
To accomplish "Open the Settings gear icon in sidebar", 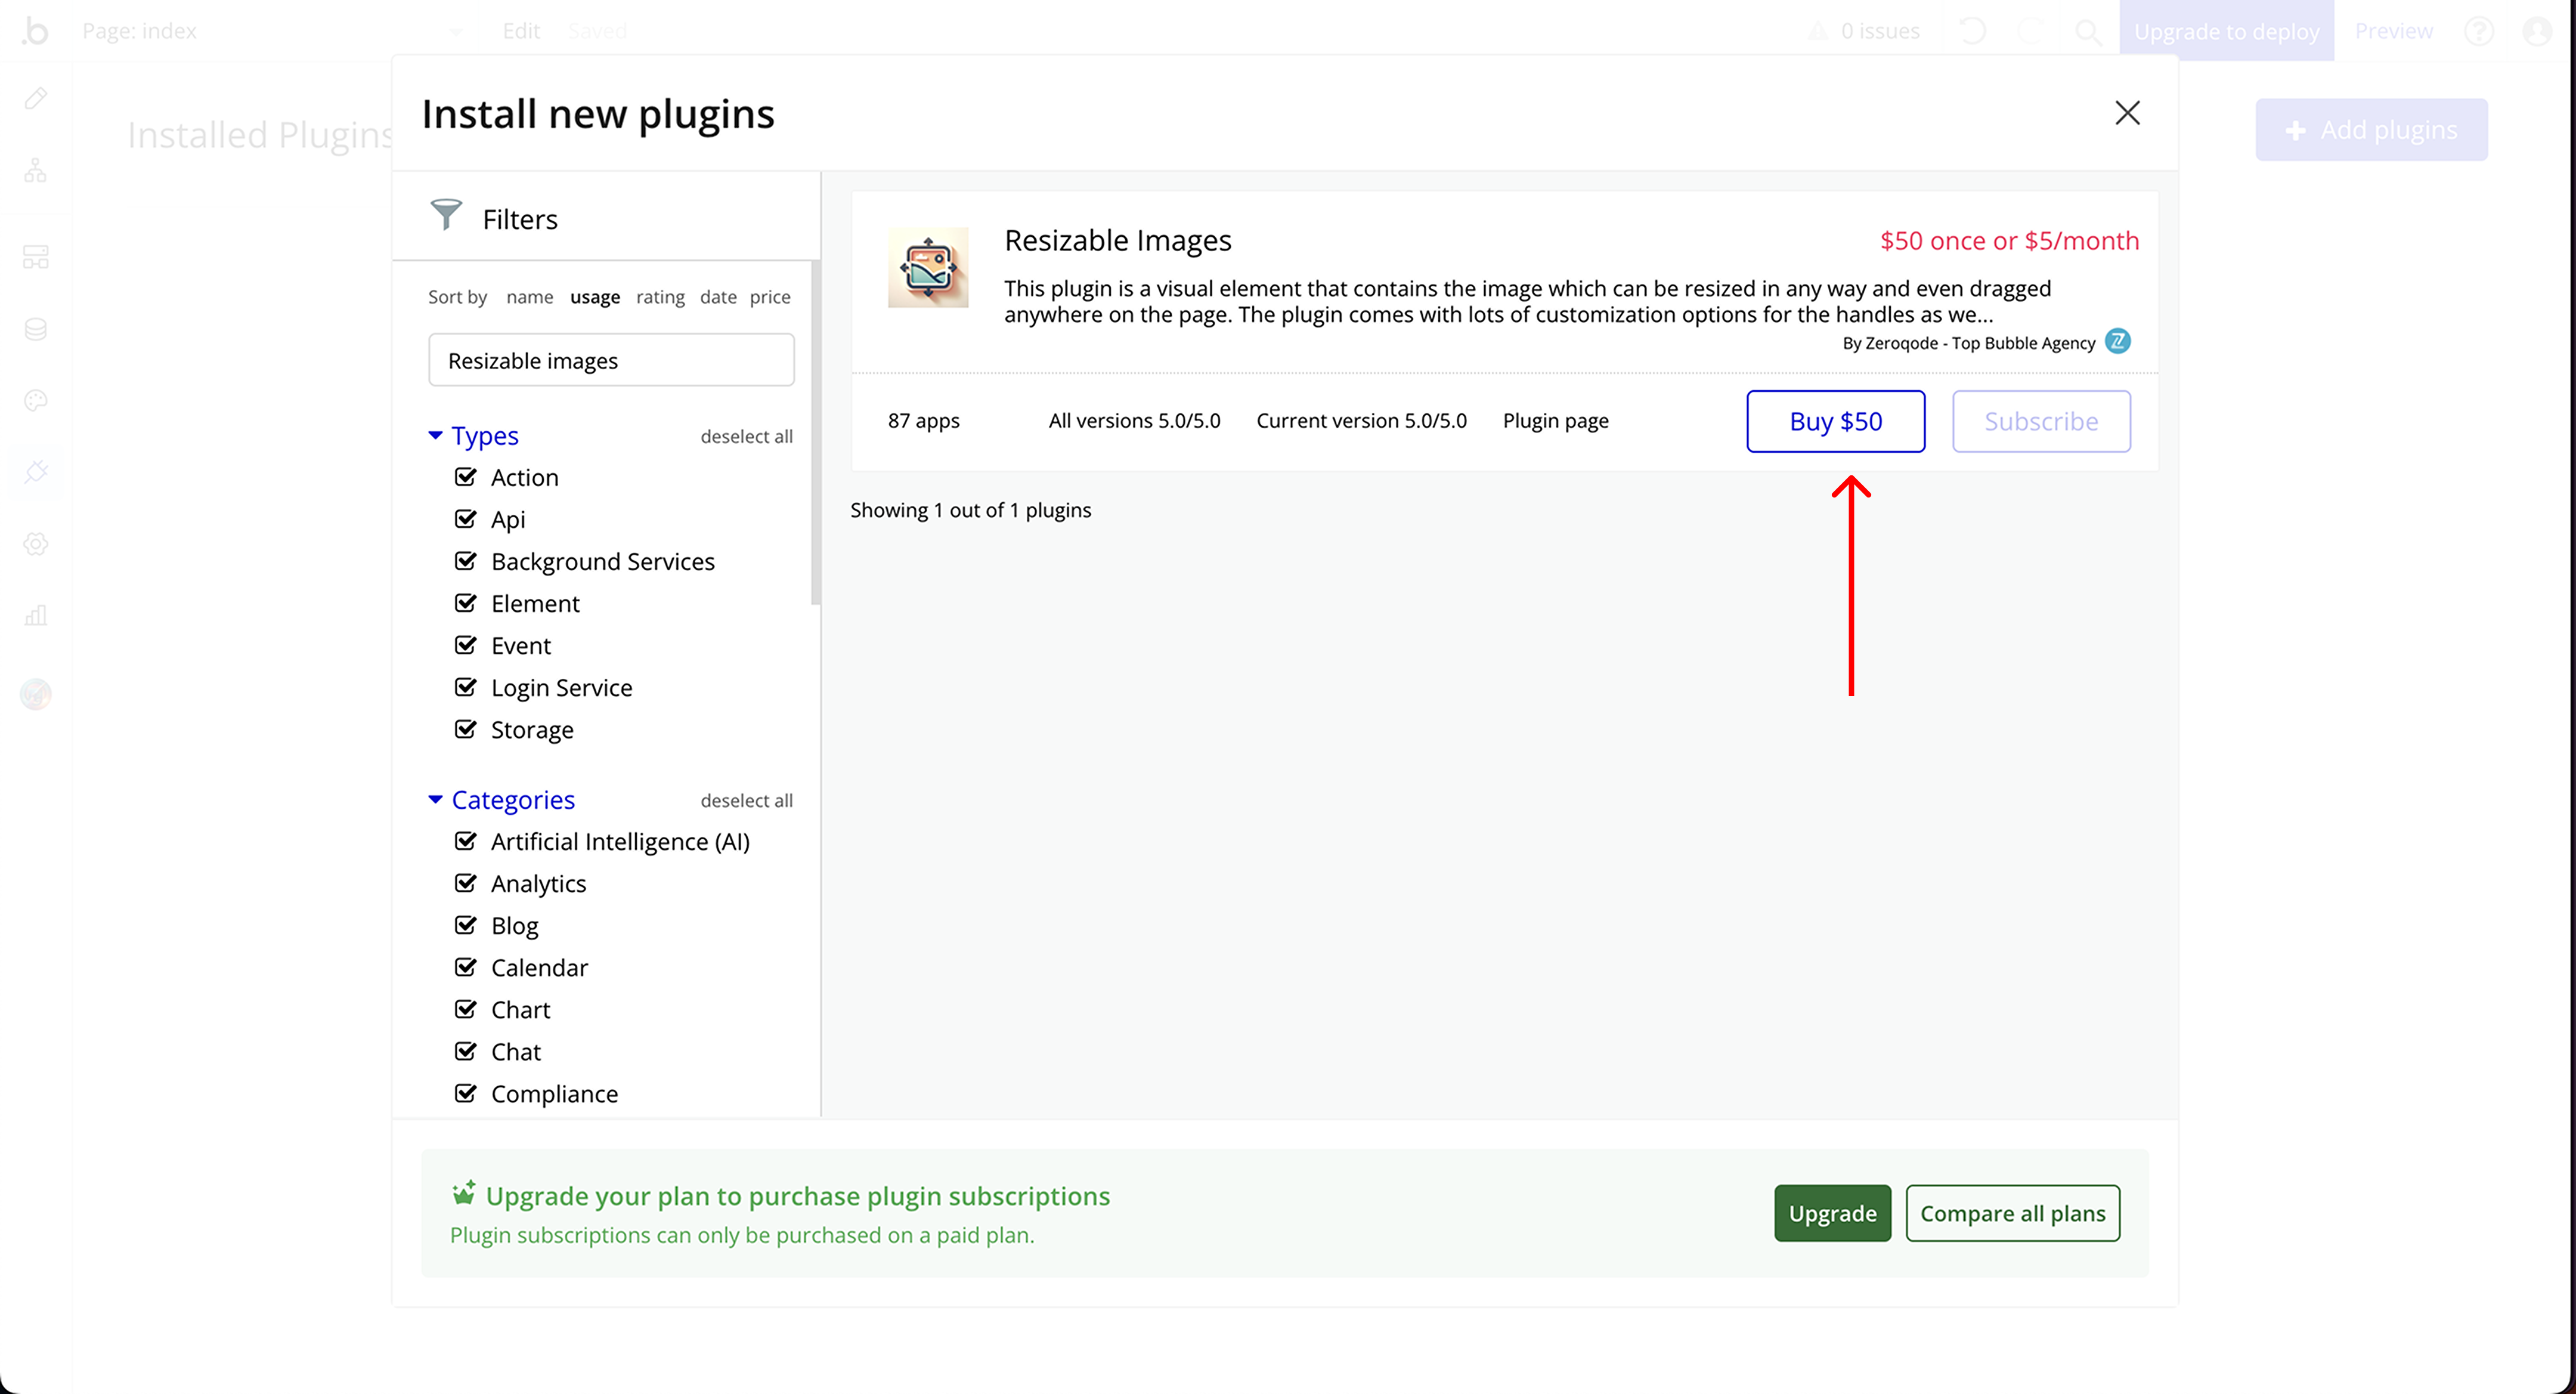I will click(36, 544).
